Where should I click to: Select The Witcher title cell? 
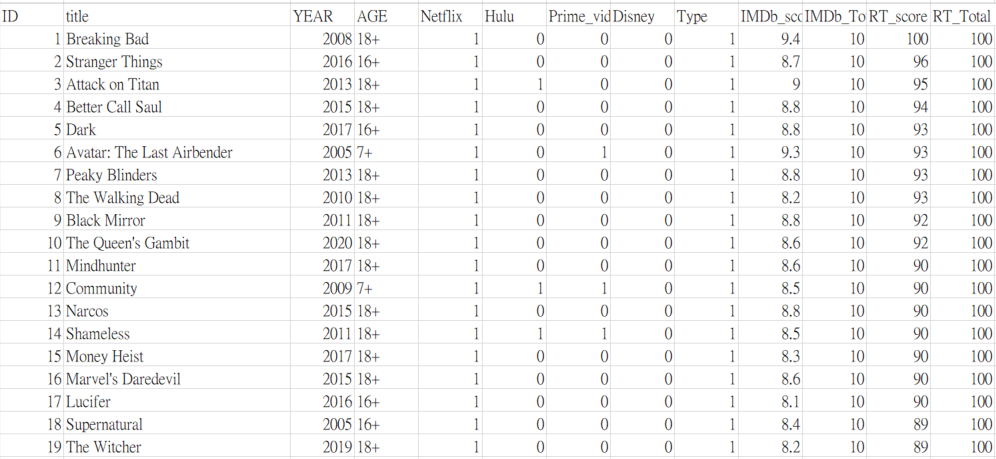(177, 447)
